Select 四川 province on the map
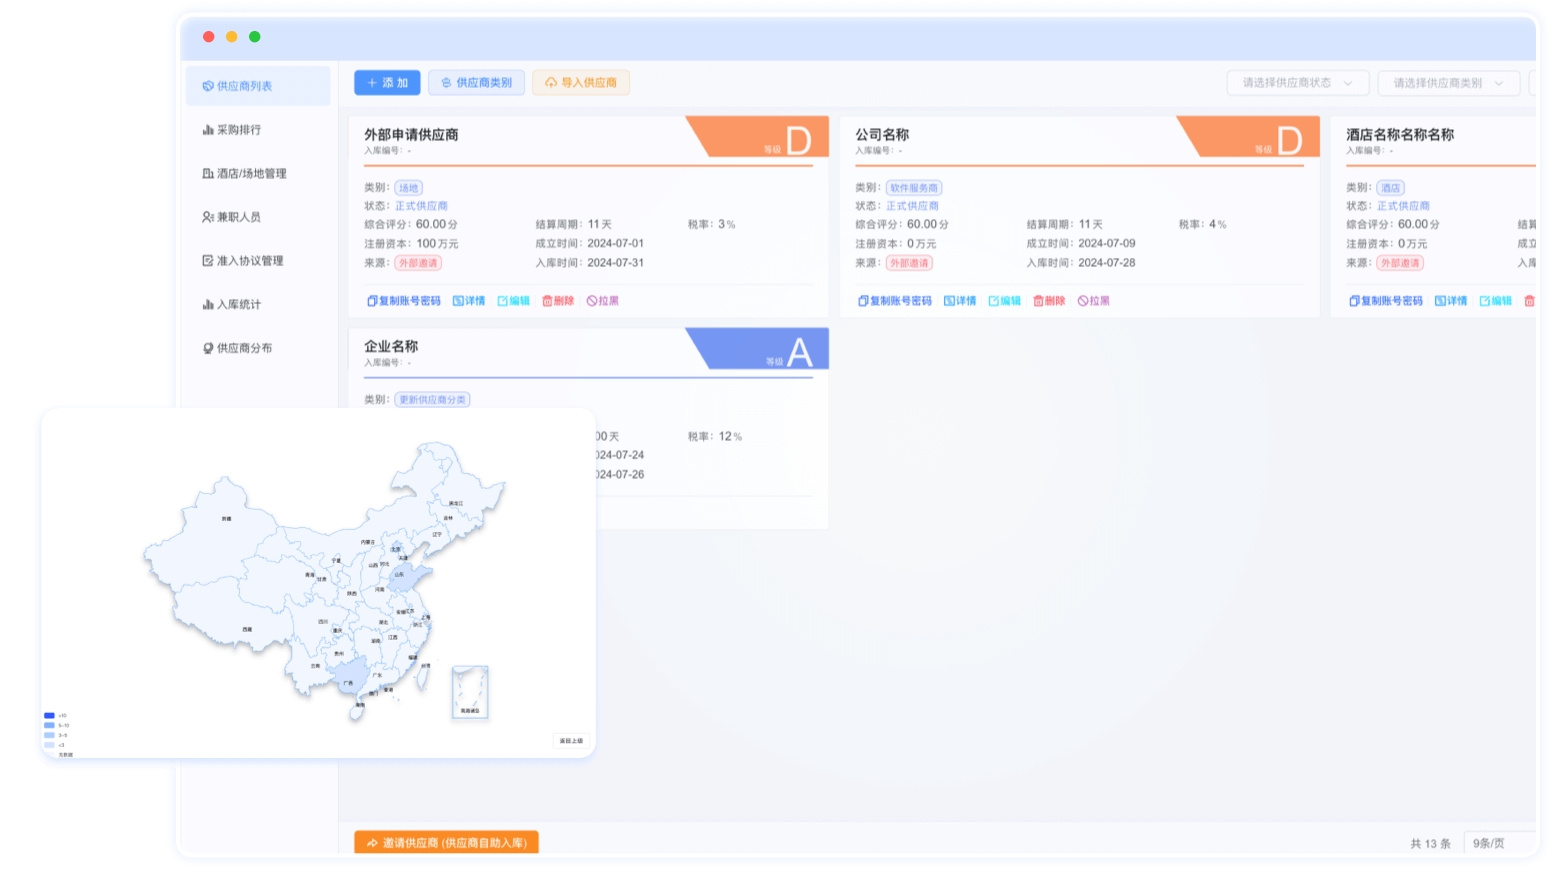1552x870 pixels. (320, 625)
